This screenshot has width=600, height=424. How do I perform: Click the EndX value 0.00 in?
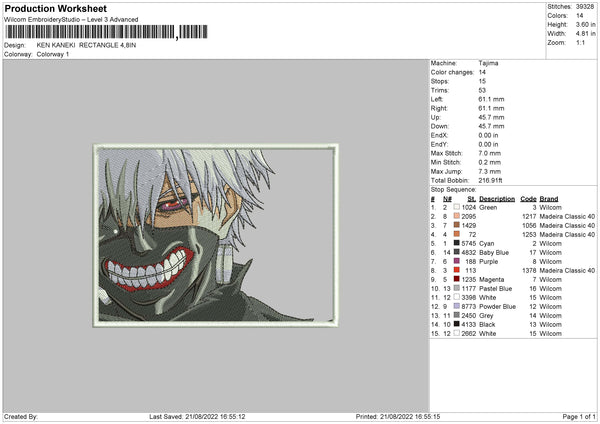click(488, 135)
